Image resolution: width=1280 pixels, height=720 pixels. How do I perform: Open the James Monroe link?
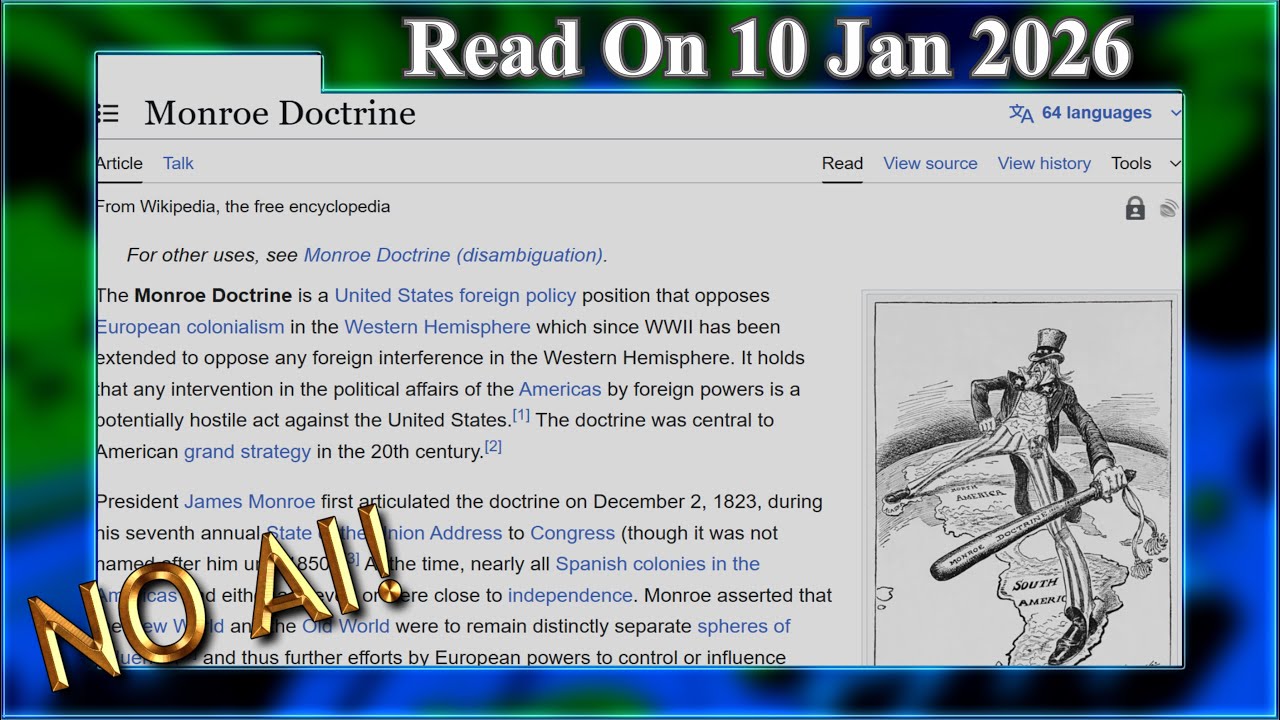coord(249,502)
